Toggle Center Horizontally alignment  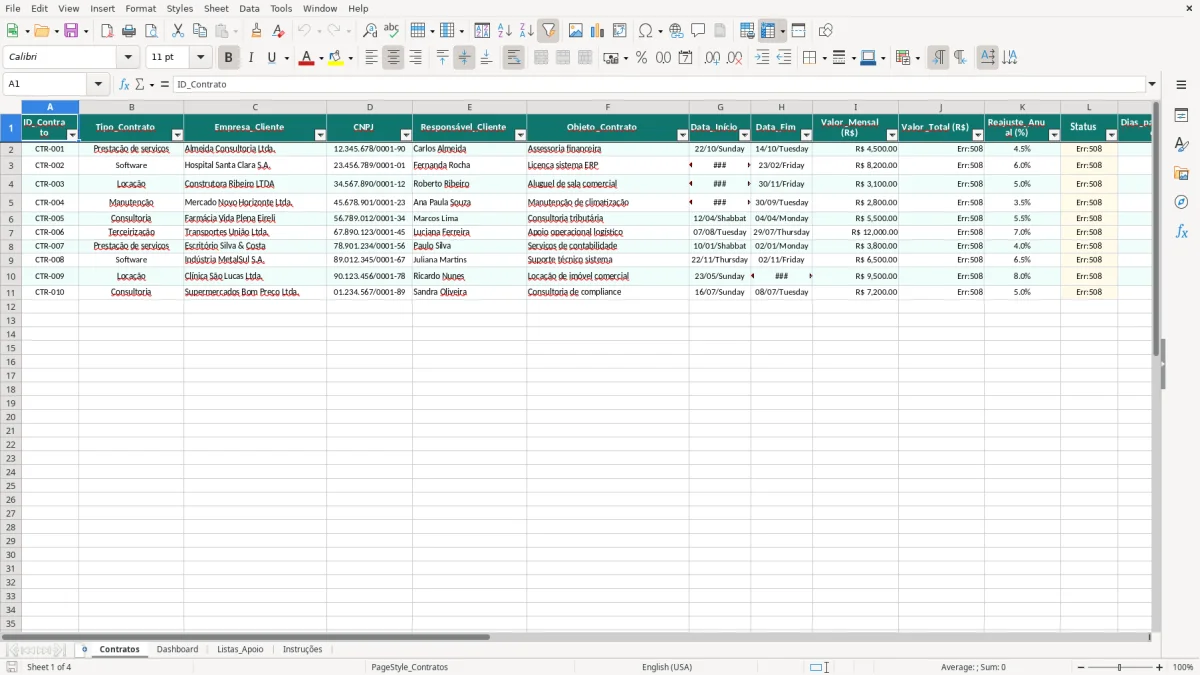(393, 58)
